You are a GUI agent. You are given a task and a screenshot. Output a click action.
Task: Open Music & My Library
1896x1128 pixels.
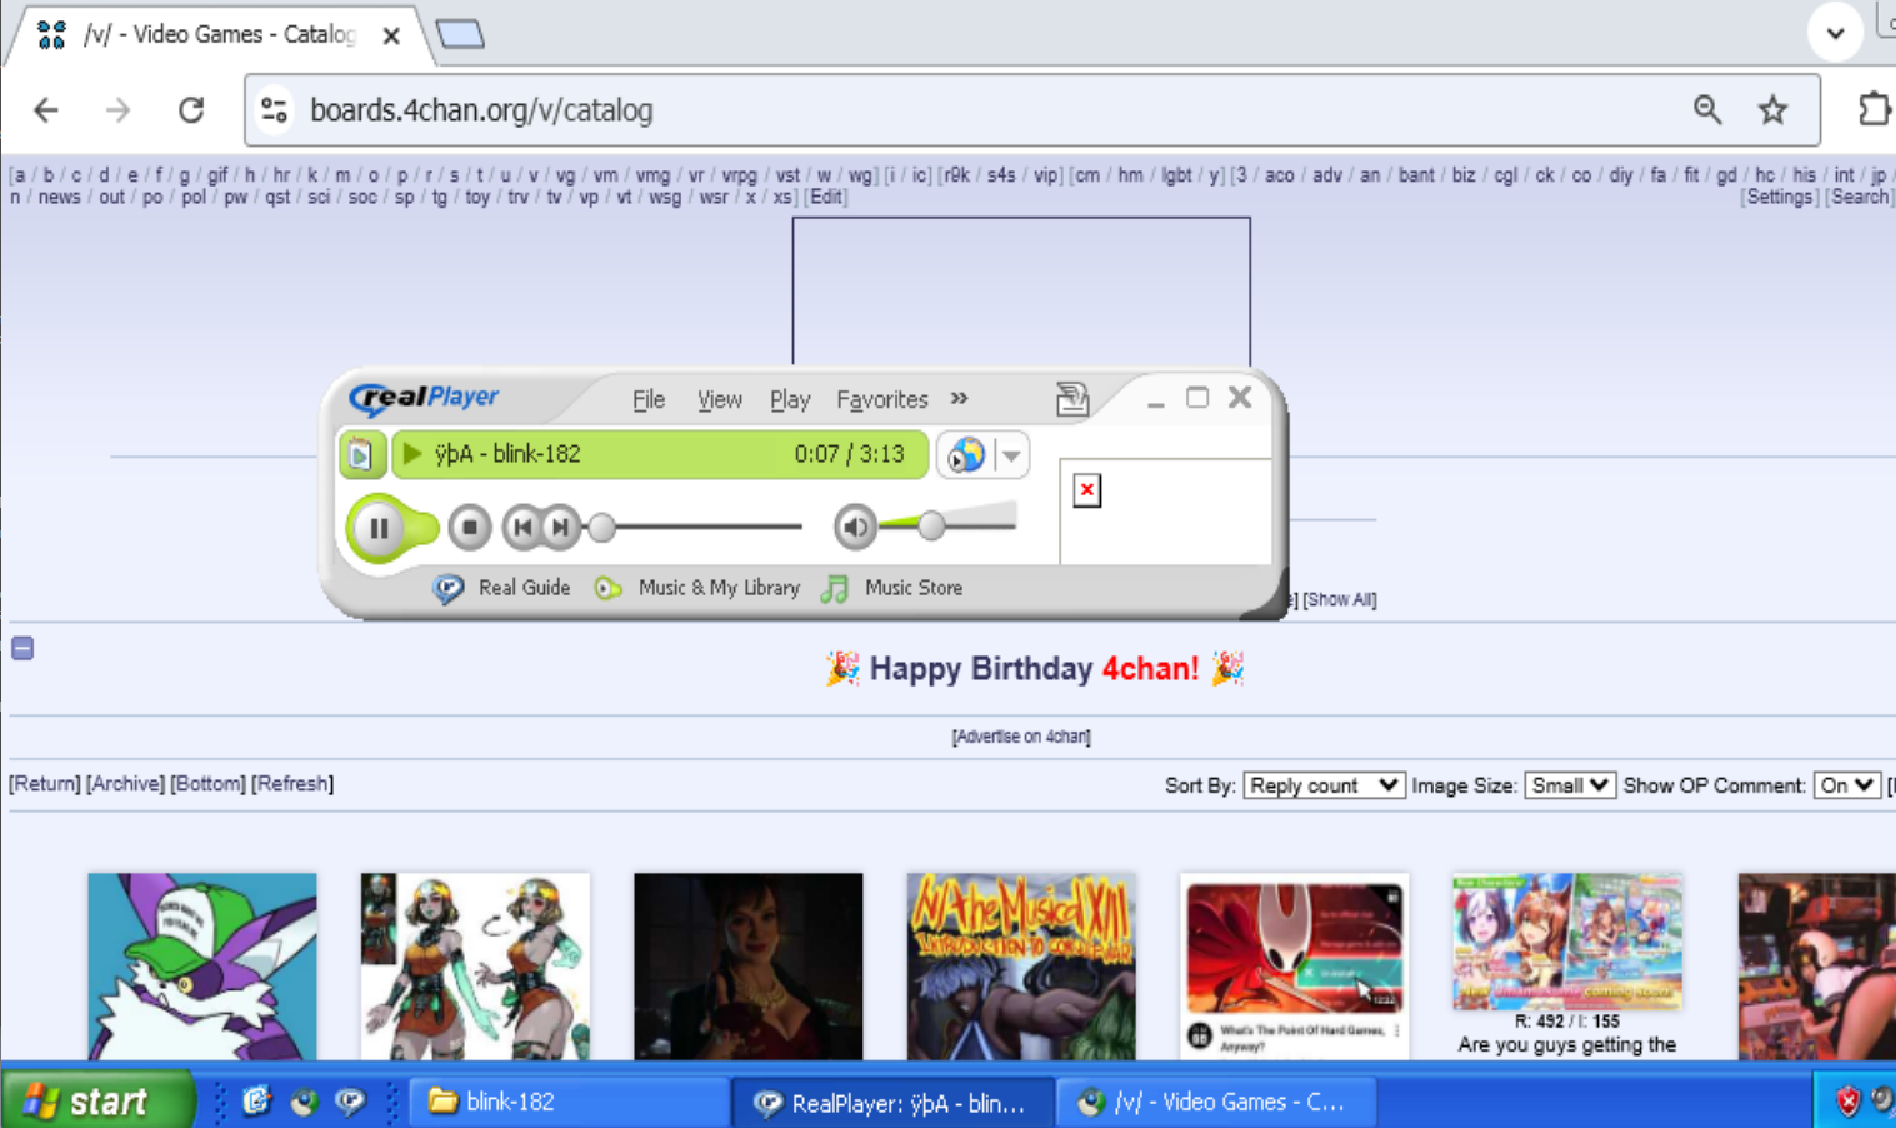coord(698,588)
